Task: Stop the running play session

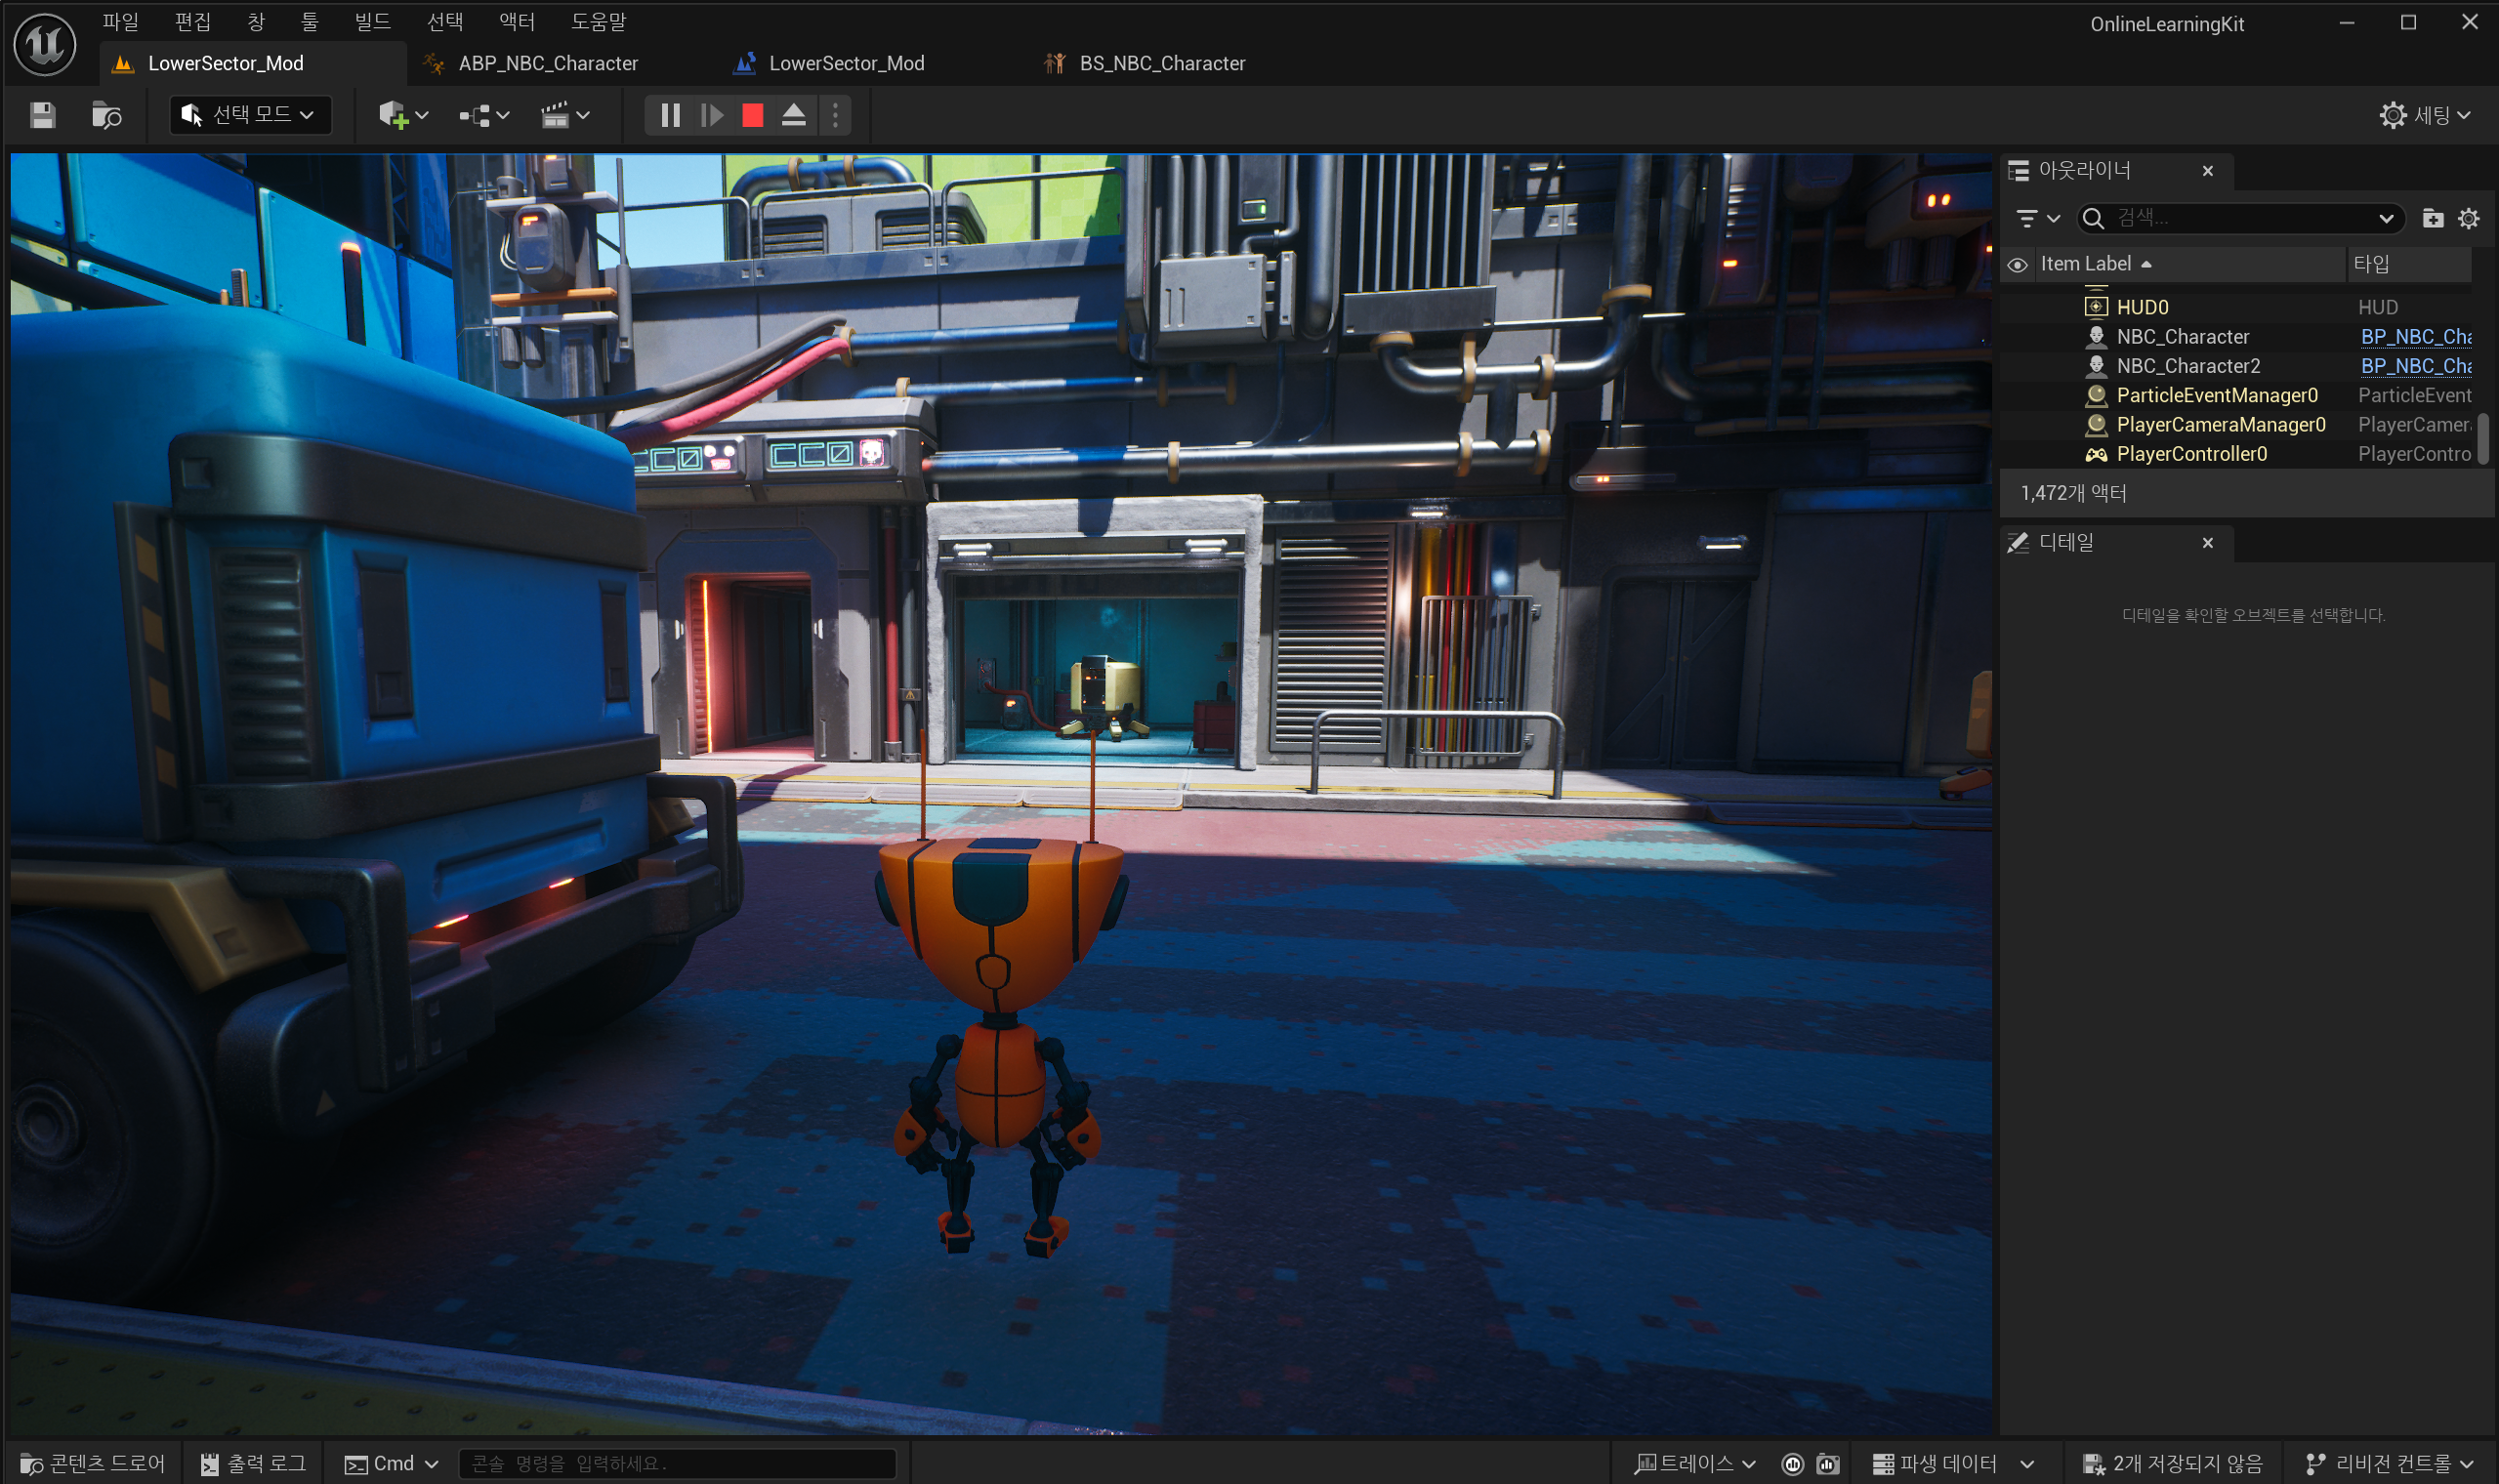Action: tap(753, 115)
